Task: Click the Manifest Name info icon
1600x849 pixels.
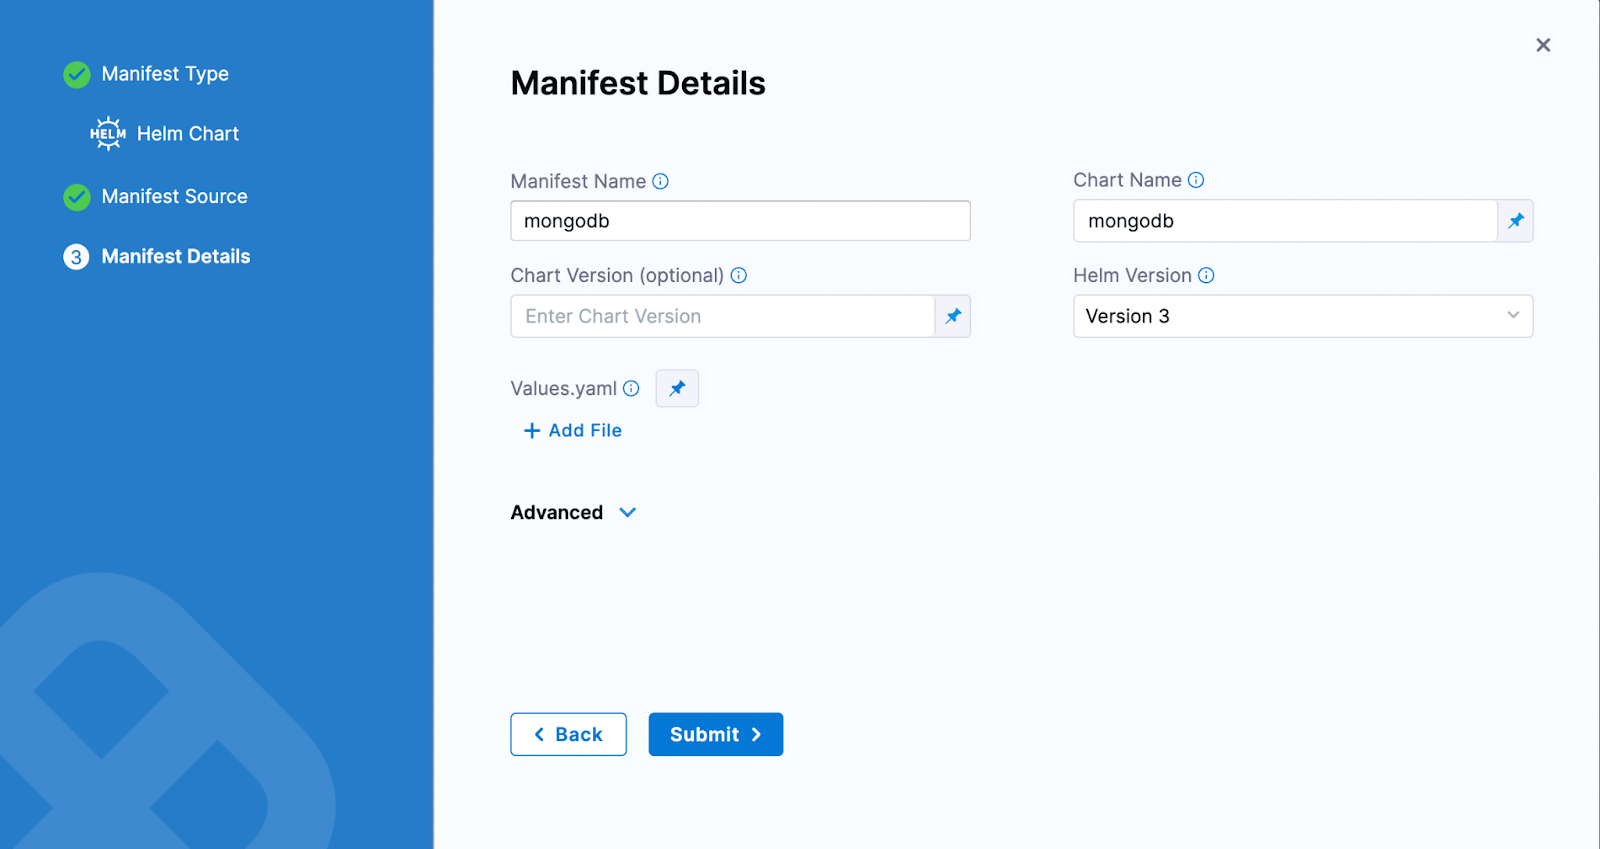Action: tap(660, 181)
